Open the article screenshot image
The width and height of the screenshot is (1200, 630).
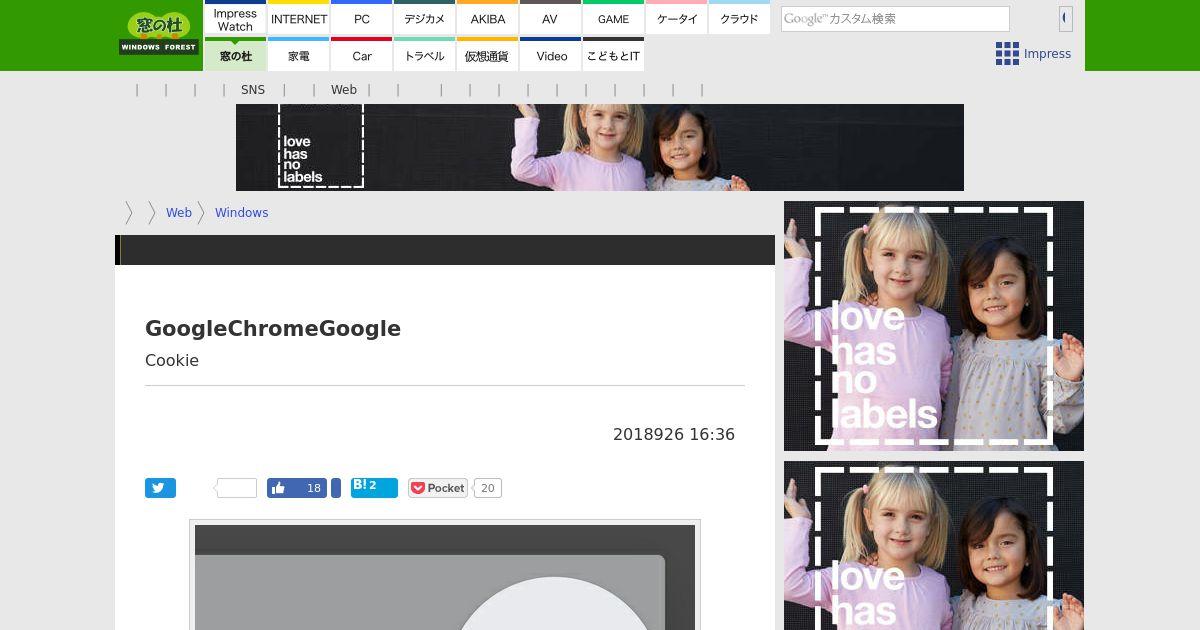click(x=445, y=577)
